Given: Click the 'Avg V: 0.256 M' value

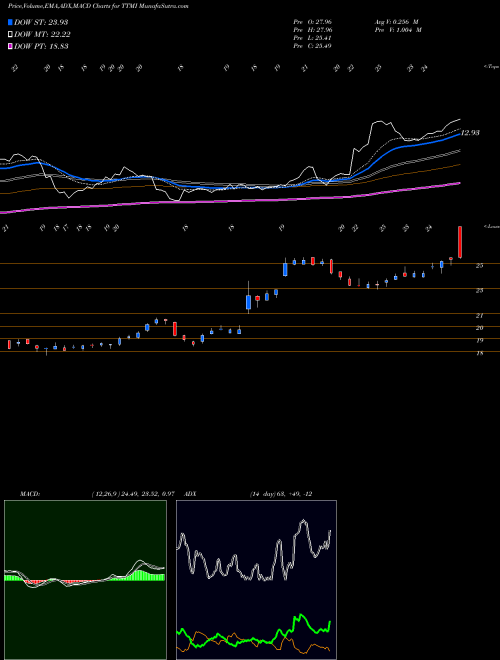Looking at the screenshot, I should 396,22.
